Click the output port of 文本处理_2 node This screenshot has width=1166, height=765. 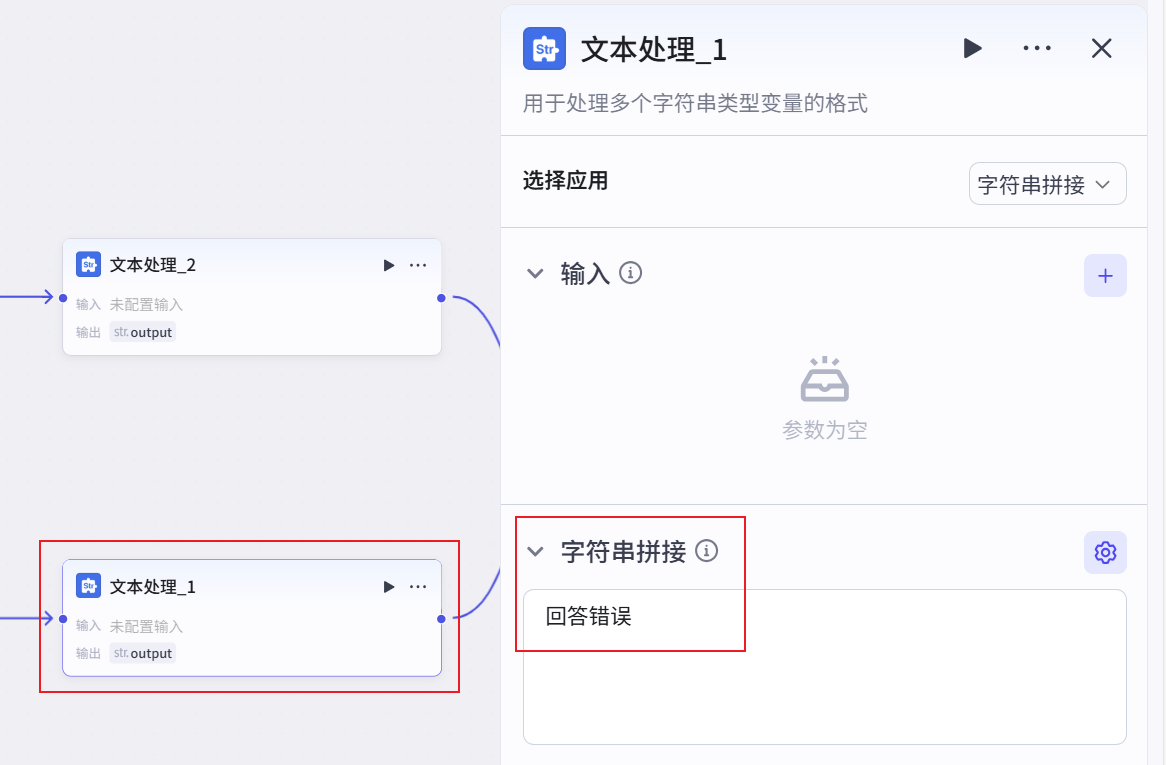(x=441, y=297)
